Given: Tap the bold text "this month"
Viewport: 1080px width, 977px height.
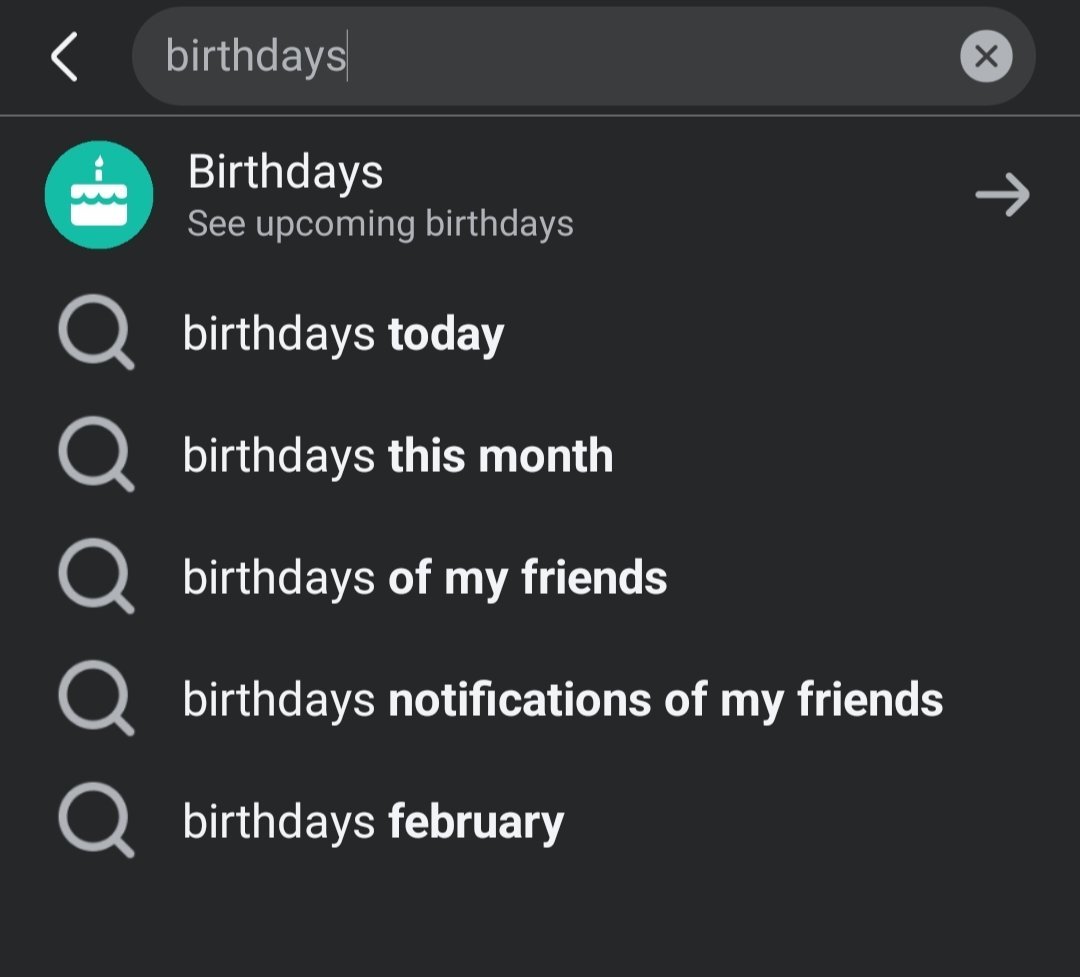Looking at the screenshot, I should click(x=500, y=457).
